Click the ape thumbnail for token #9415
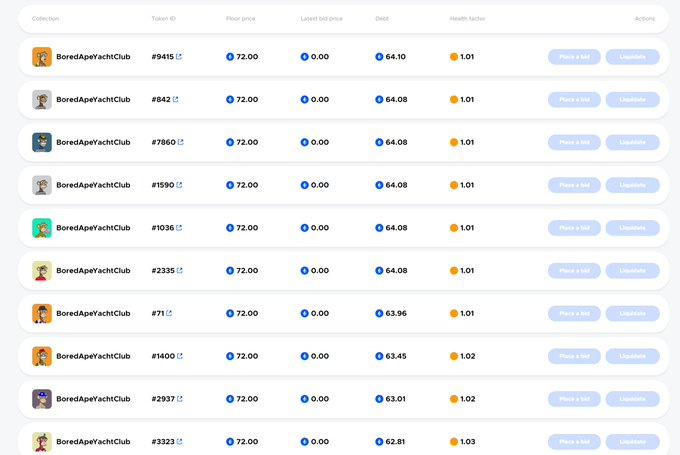Screen dimensions: 680x455 tap(42, 57)
